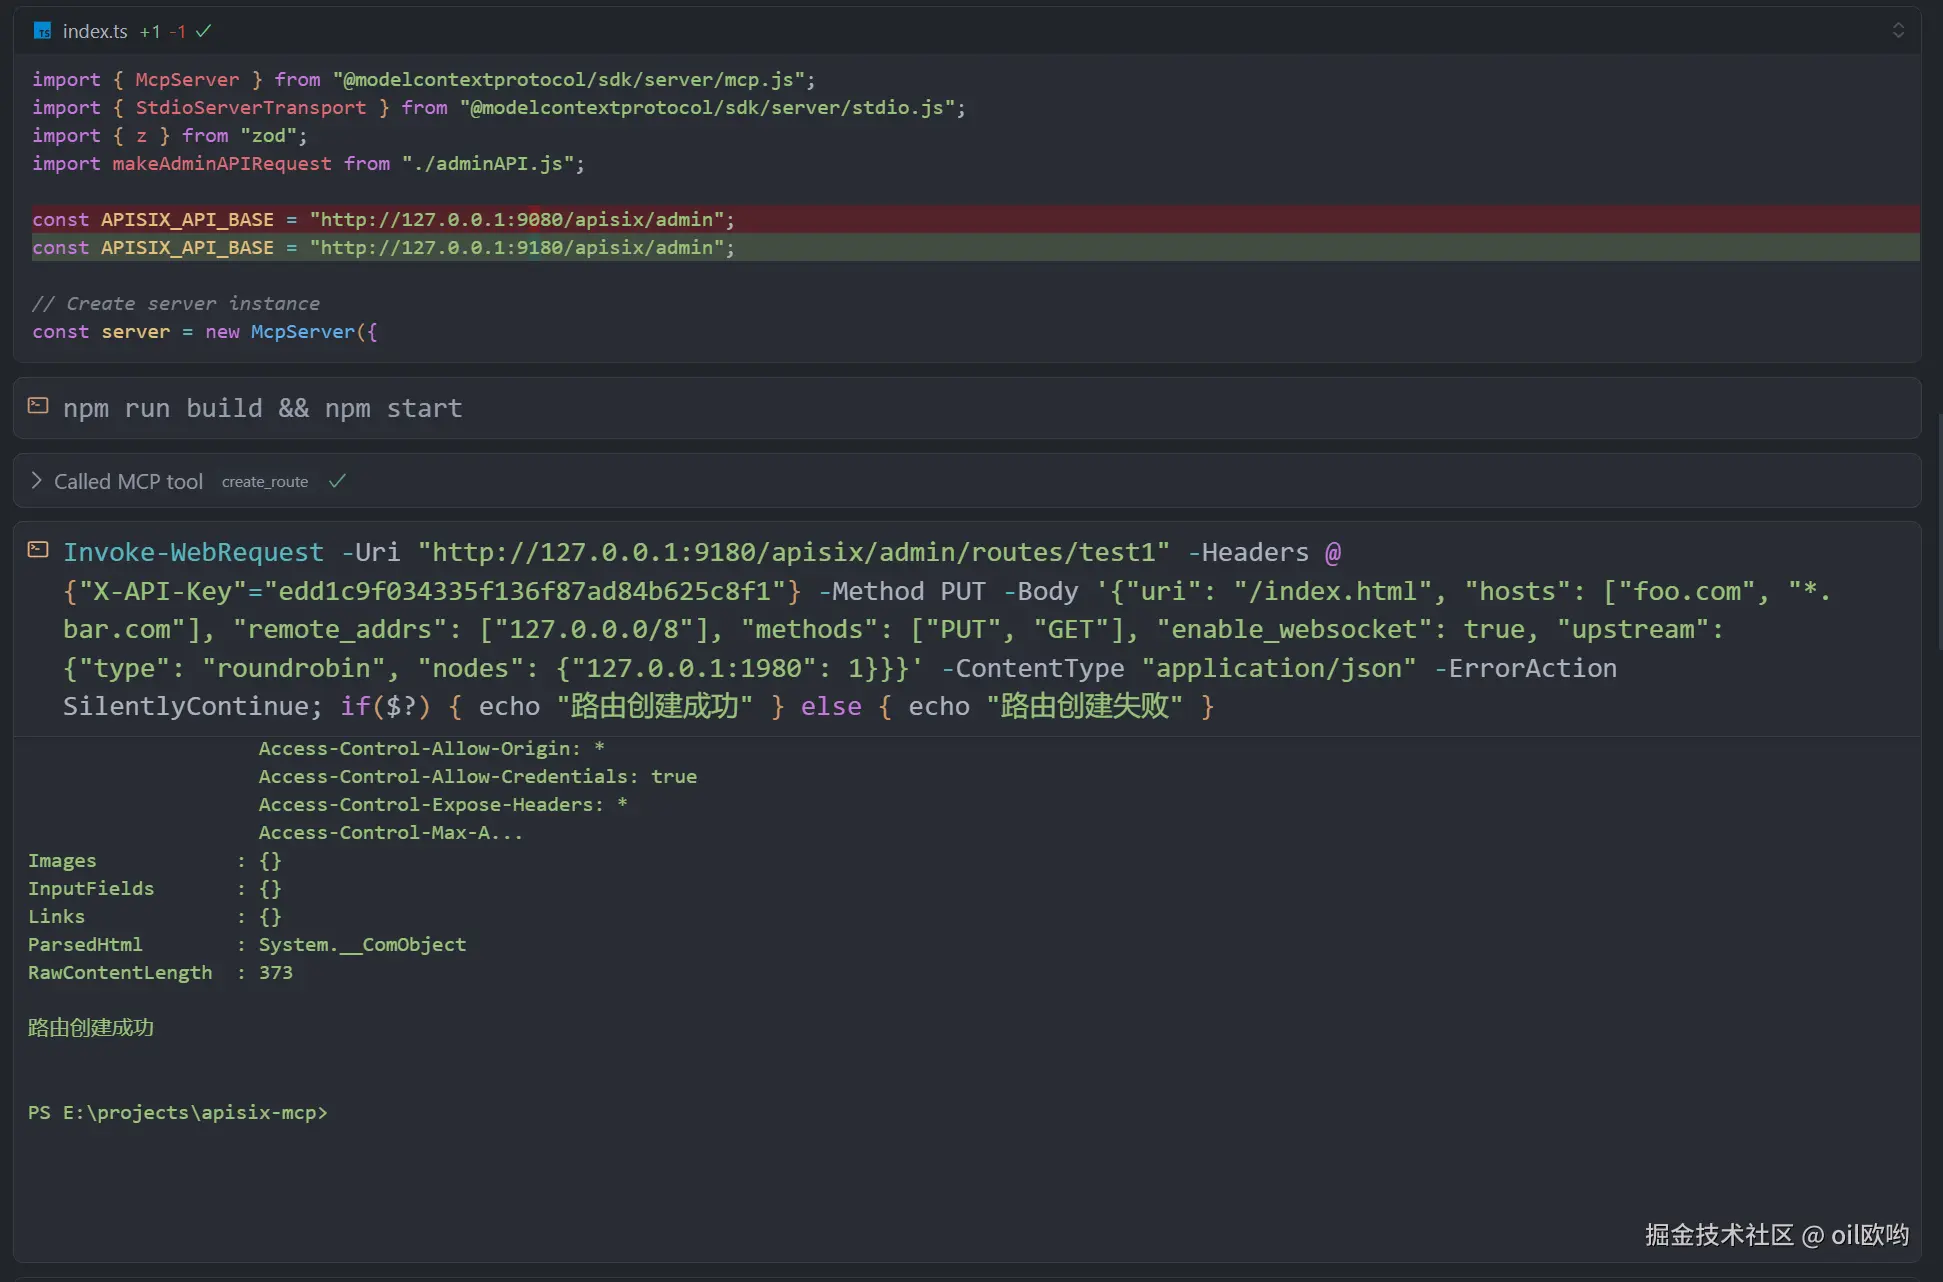Click the terminal icon beside npm run build
Screen dimensions: 1943x1282
click(38, 406)
